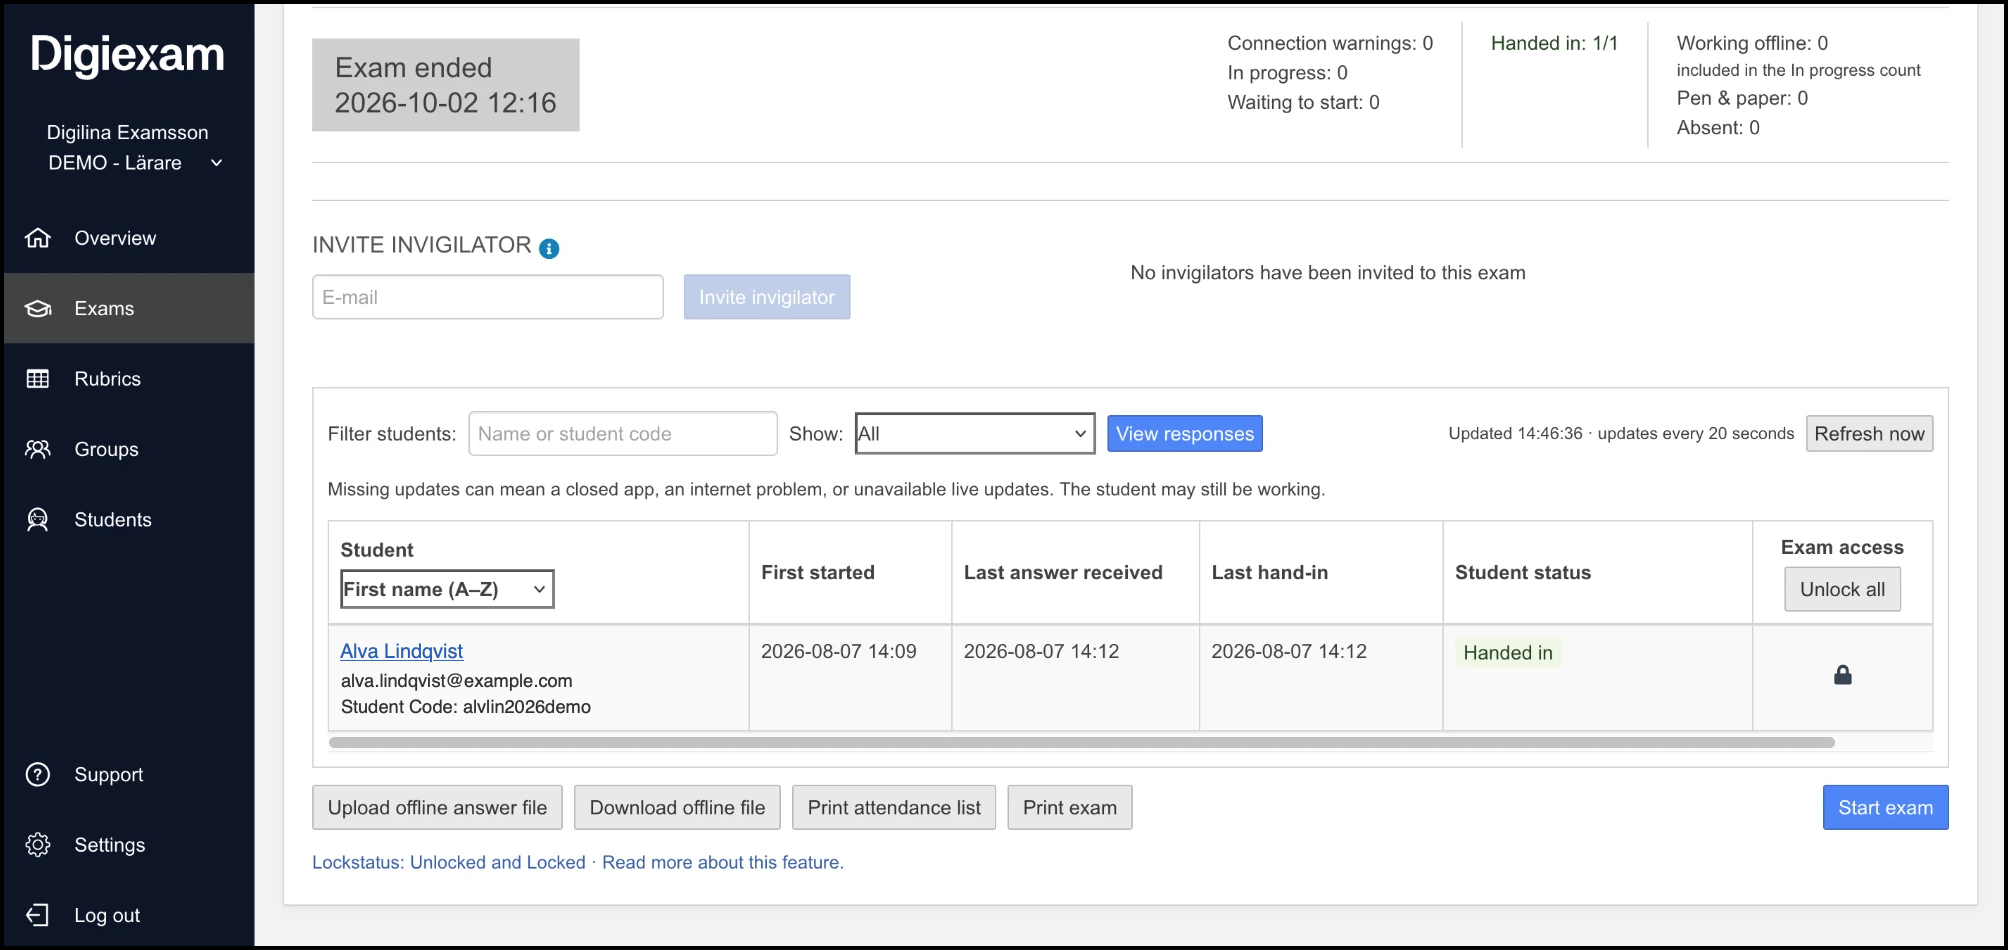Viewport: 2008px width, 950px height.
Task: Toggle the lock icon for Alva Lindqvist
Action: pyautogui.click(x=1842, y=675)
